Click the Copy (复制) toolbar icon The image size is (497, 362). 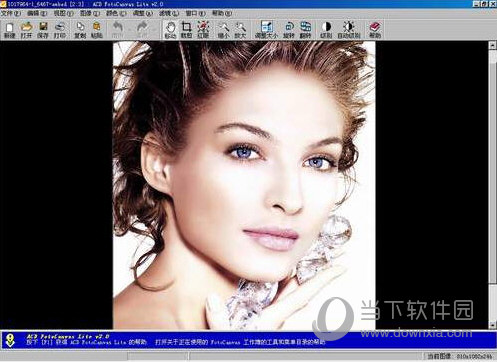coord(80,30)
